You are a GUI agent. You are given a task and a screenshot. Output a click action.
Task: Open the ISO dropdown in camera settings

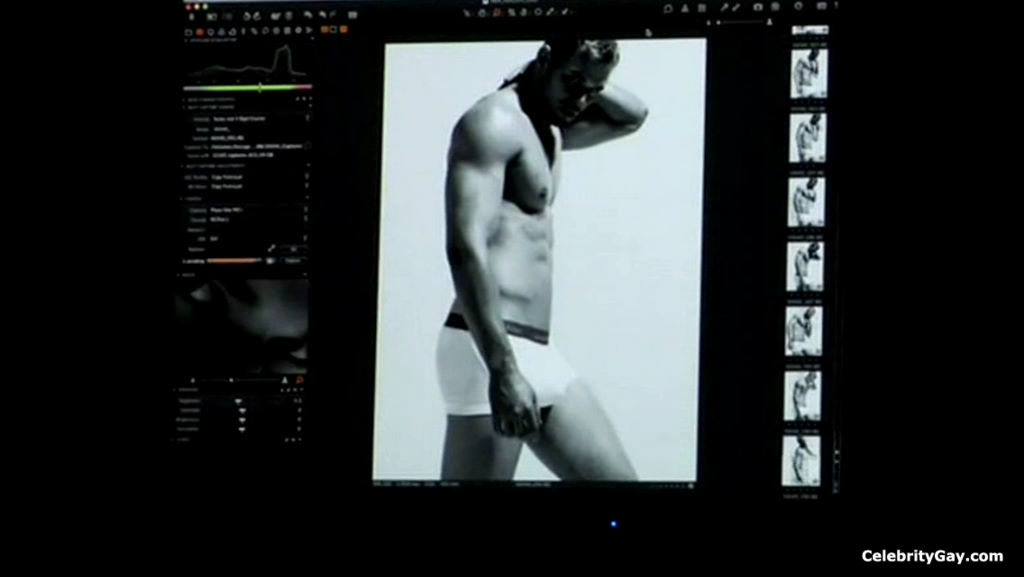pyautogui.click(x=305, y=238)
